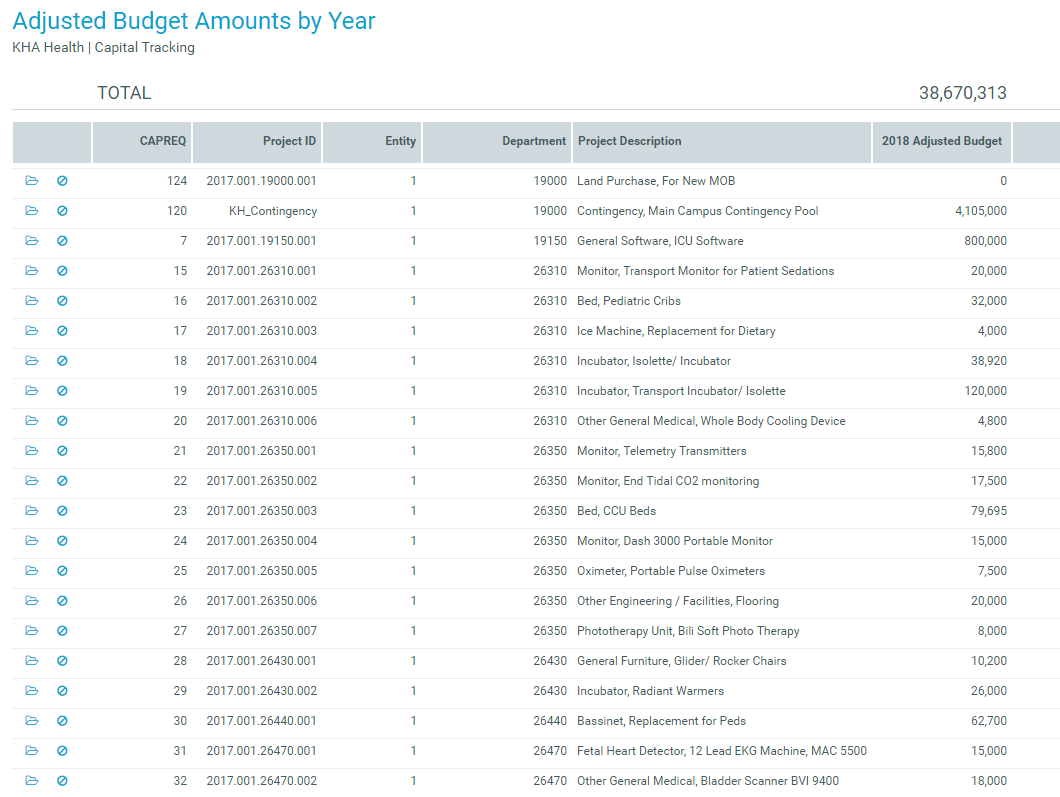Click the KHA Health | Capital Tracking subtitle

103,47
